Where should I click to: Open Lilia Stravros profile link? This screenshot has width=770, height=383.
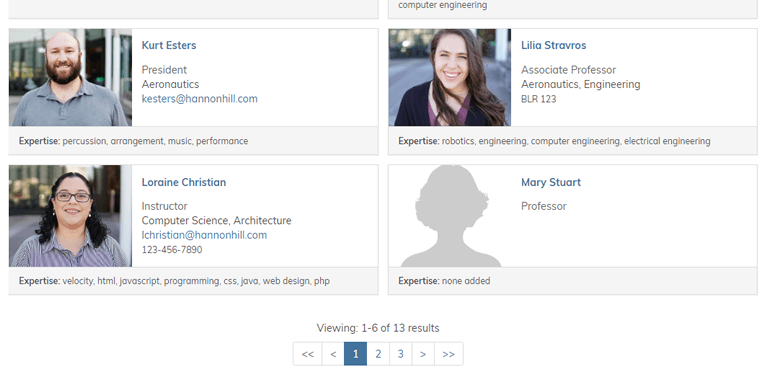(553, 45)
